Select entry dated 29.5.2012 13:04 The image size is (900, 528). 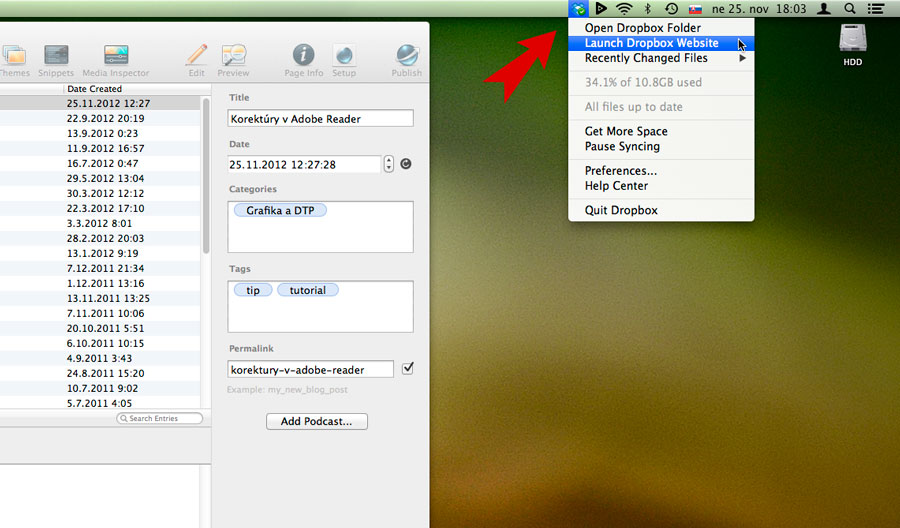pyautogui.click(x=100, y=178)
